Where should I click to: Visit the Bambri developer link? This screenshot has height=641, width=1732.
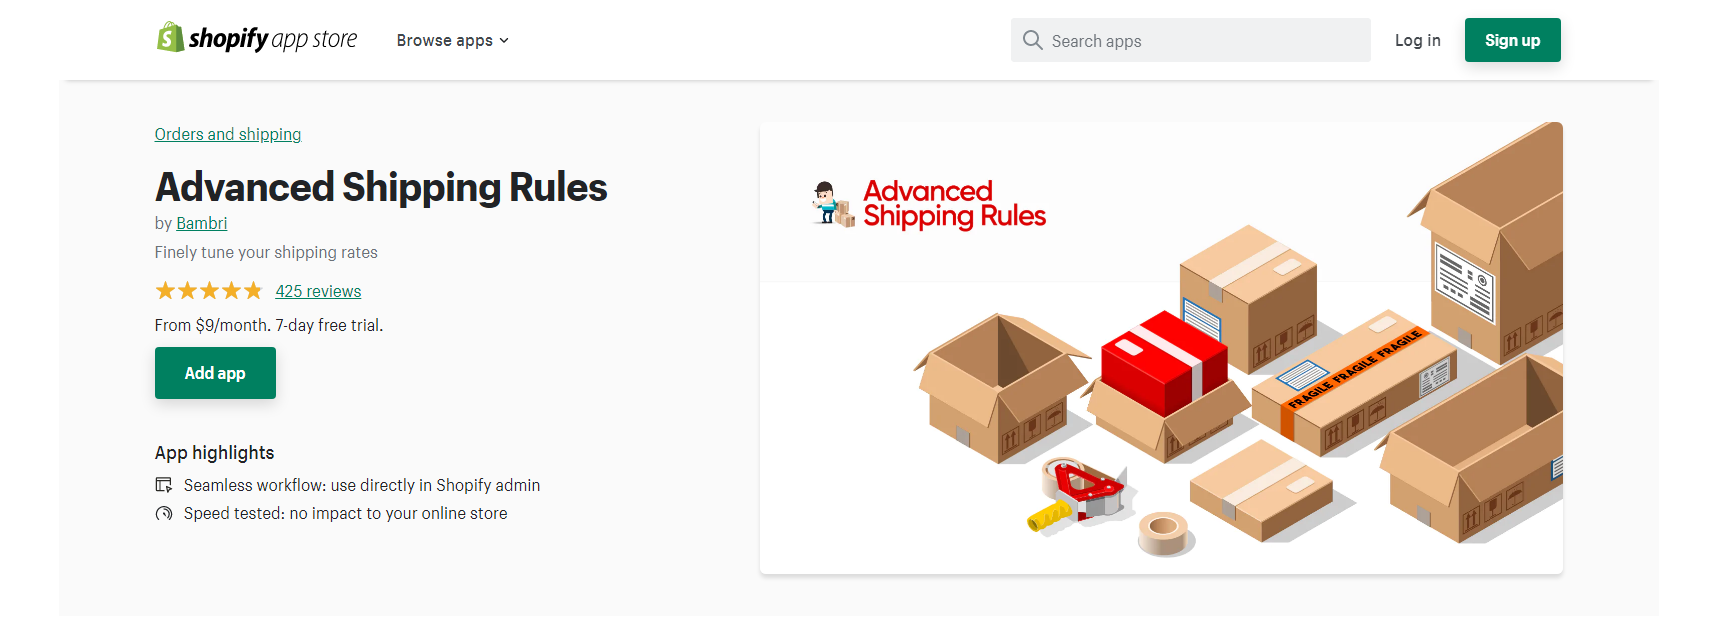[201, 223]
